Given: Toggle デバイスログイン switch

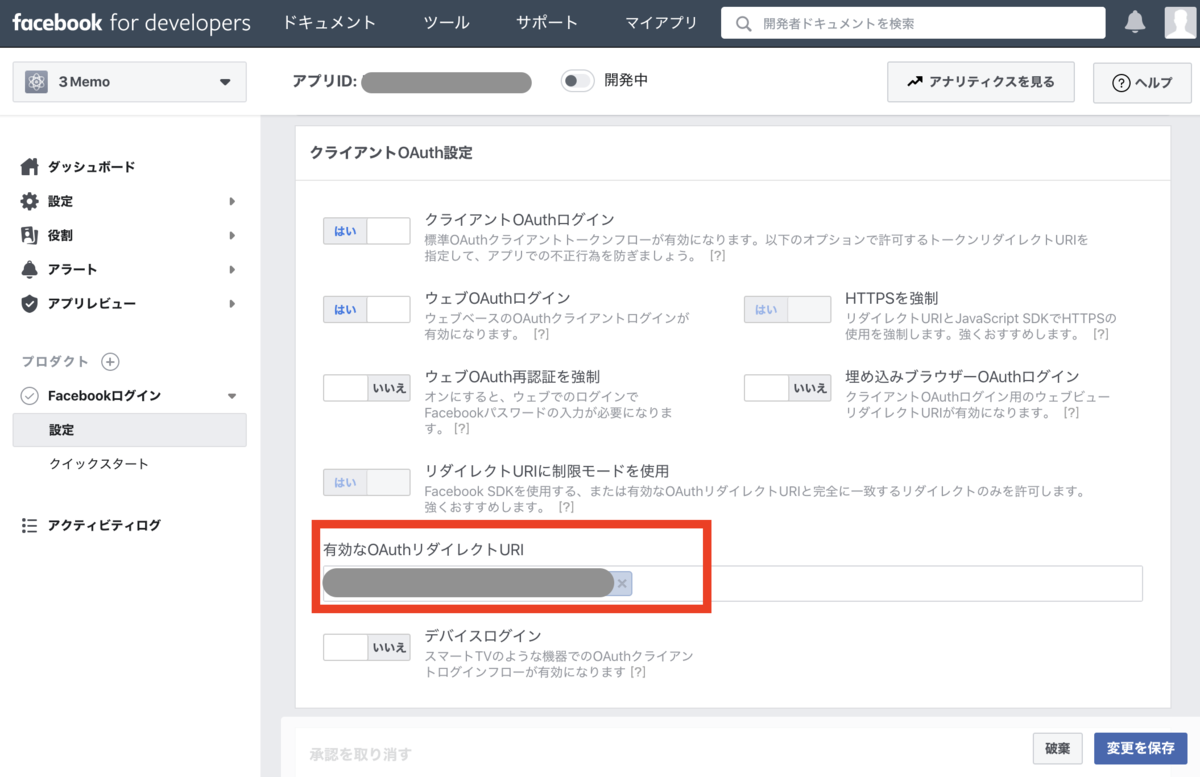Looking at the screenshot, I should [366, 647].
